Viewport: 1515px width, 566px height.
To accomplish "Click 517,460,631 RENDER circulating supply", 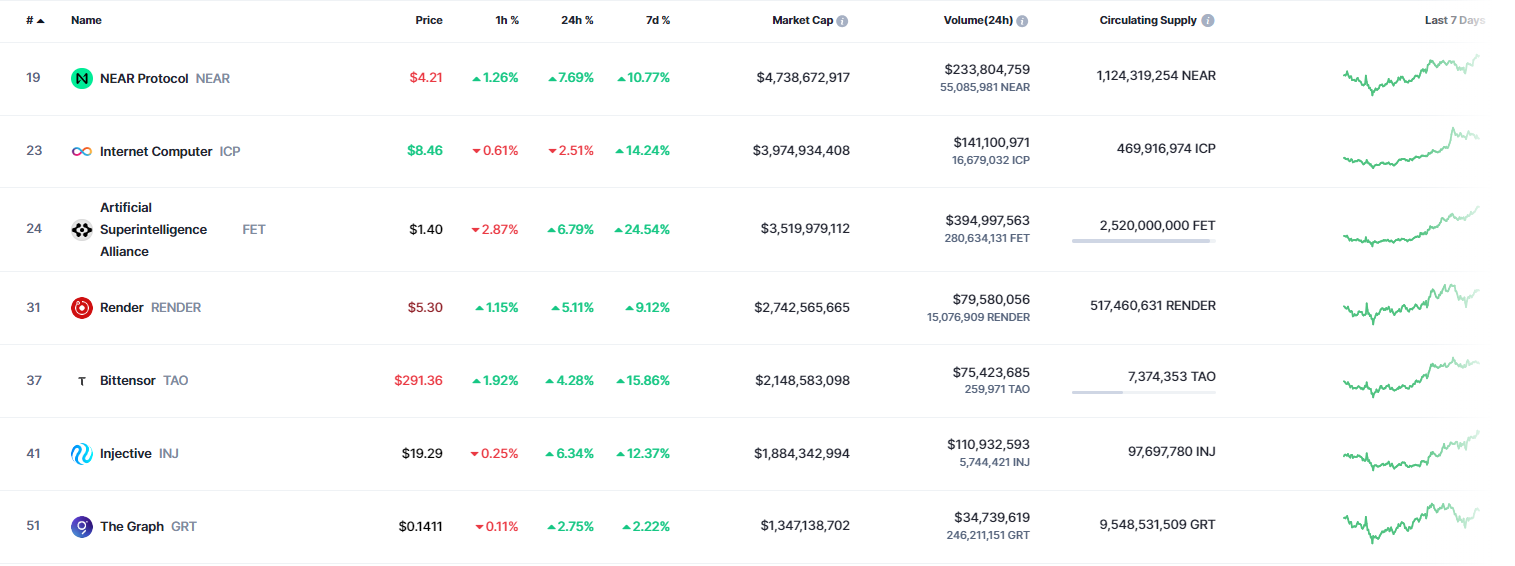I will (x=1153, y=305).
